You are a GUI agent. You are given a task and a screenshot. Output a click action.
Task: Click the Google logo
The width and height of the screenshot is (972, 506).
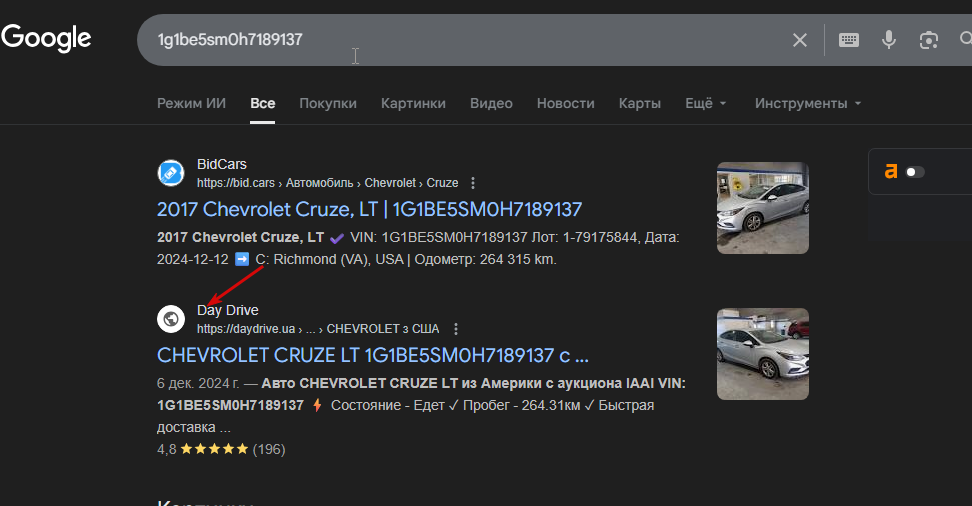click(x=46, y=38)
